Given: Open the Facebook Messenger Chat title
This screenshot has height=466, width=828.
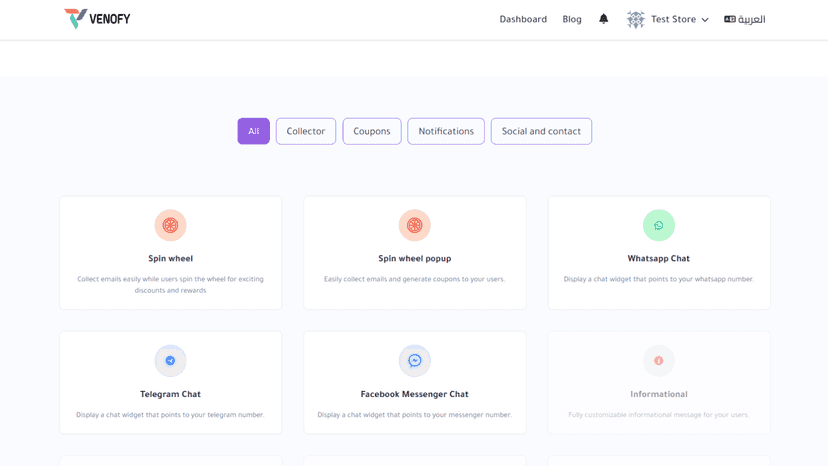Looking at the screenshot, I should 415,394.
